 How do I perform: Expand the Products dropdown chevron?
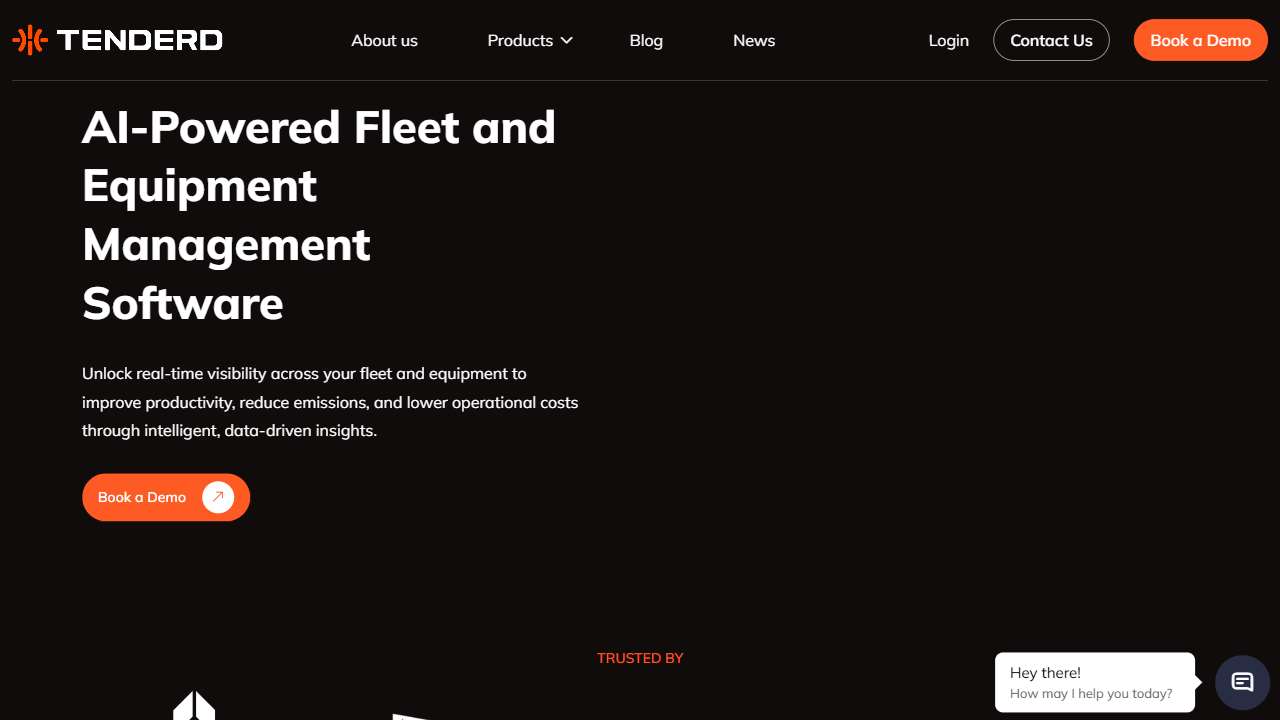[x=567, y=40]
